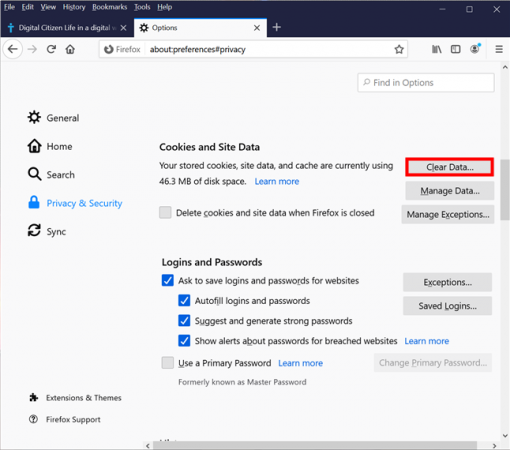Select the Options tab
The image size is (510, 450).
(200, 28)
